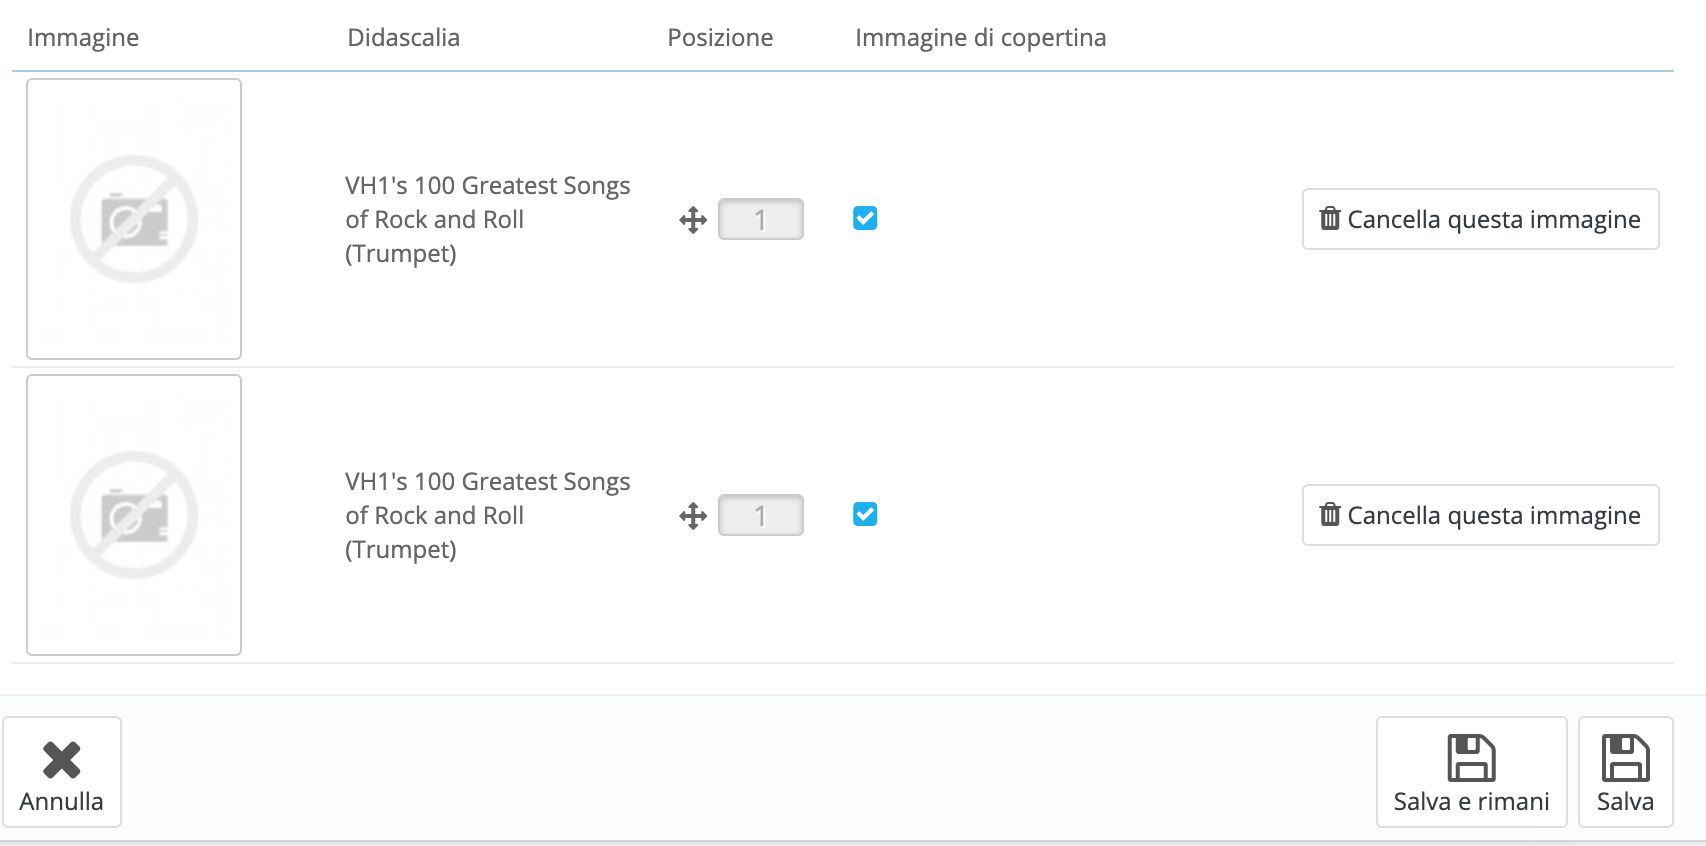The height and width of the screenshot is (846, 1706).
Task: Click the move handle icon in first image row
Action: 693,220
